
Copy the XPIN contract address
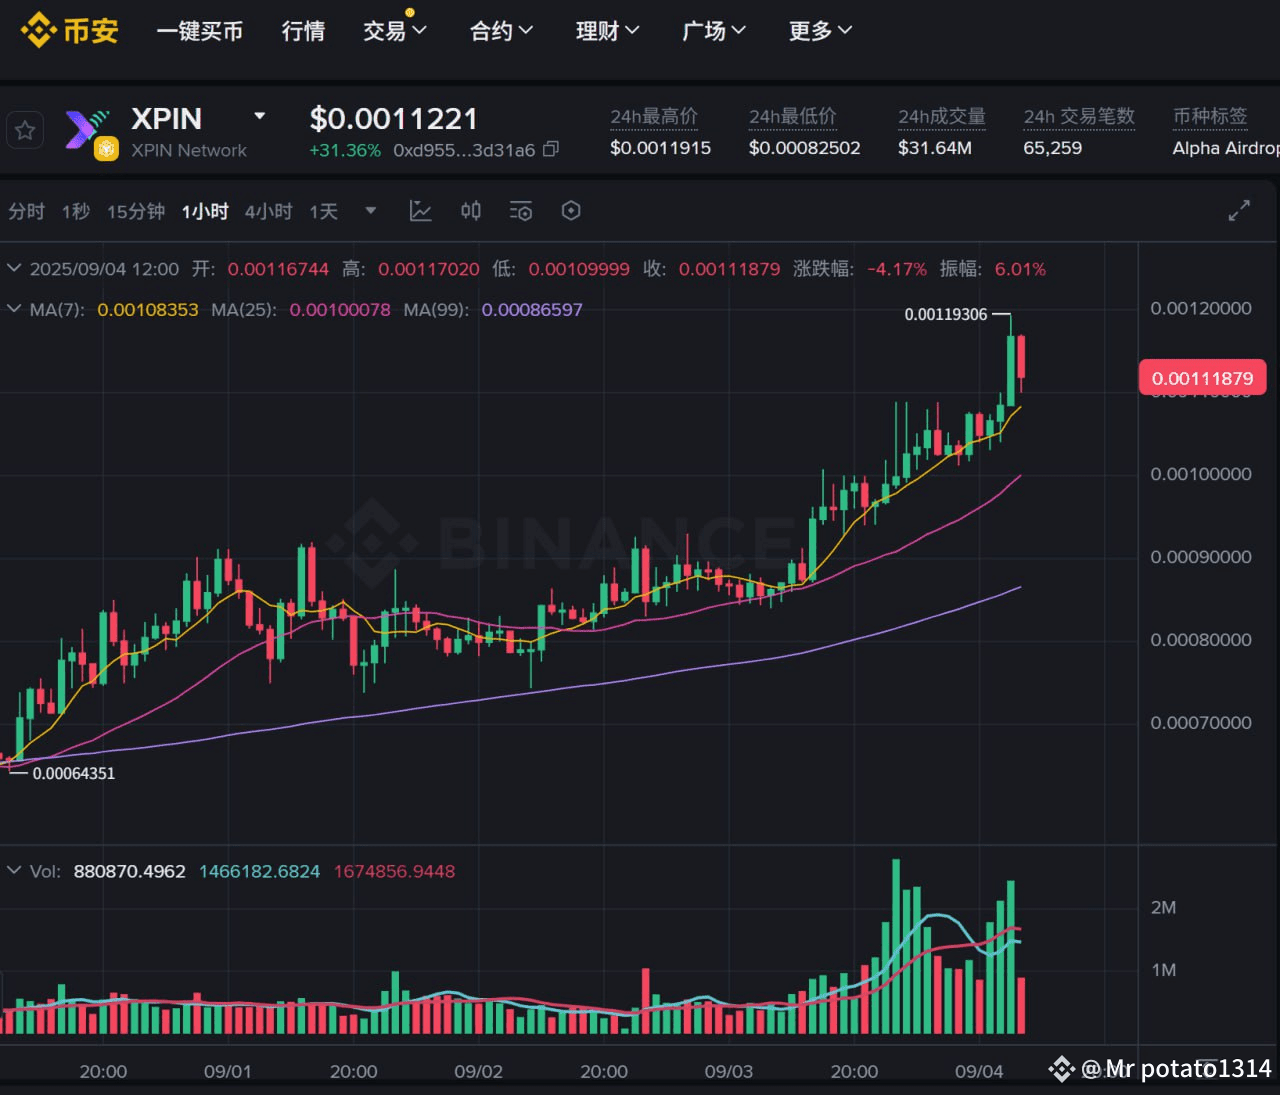551,150
